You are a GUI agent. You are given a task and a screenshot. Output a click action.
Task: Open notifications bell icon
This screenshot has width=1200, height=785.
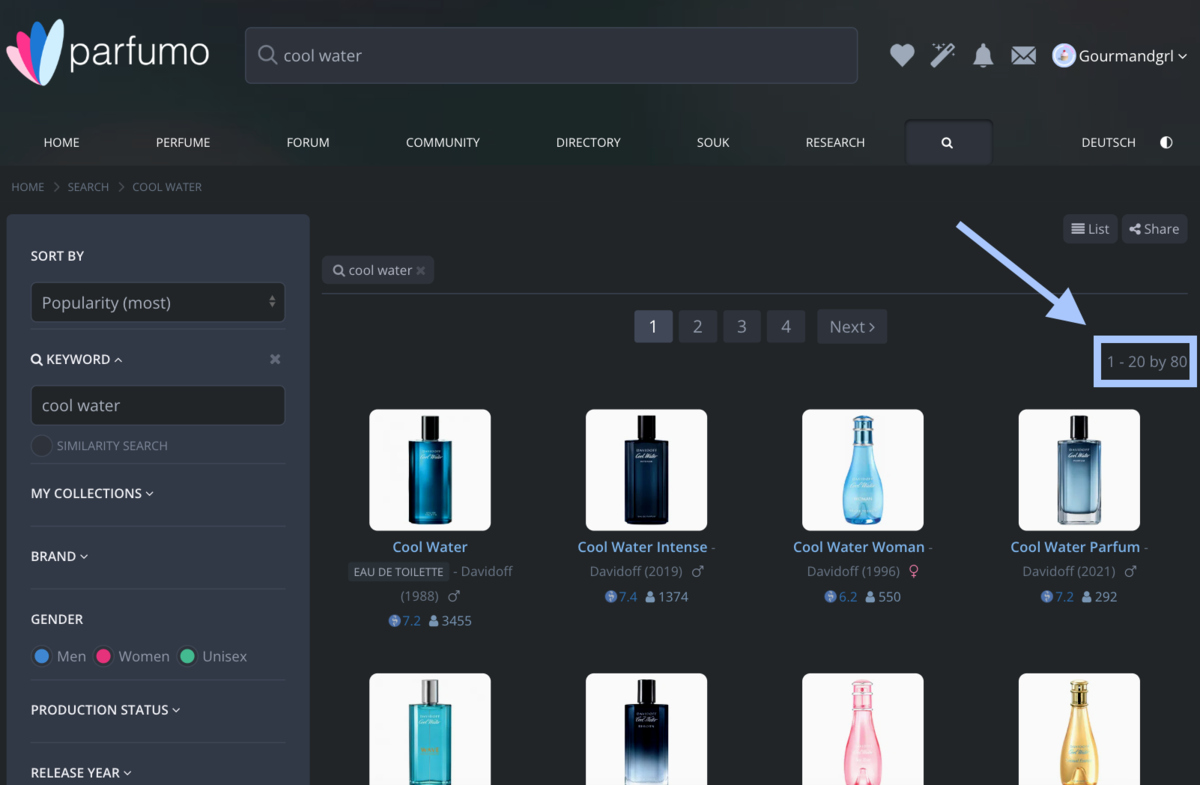tap(983, 56)
